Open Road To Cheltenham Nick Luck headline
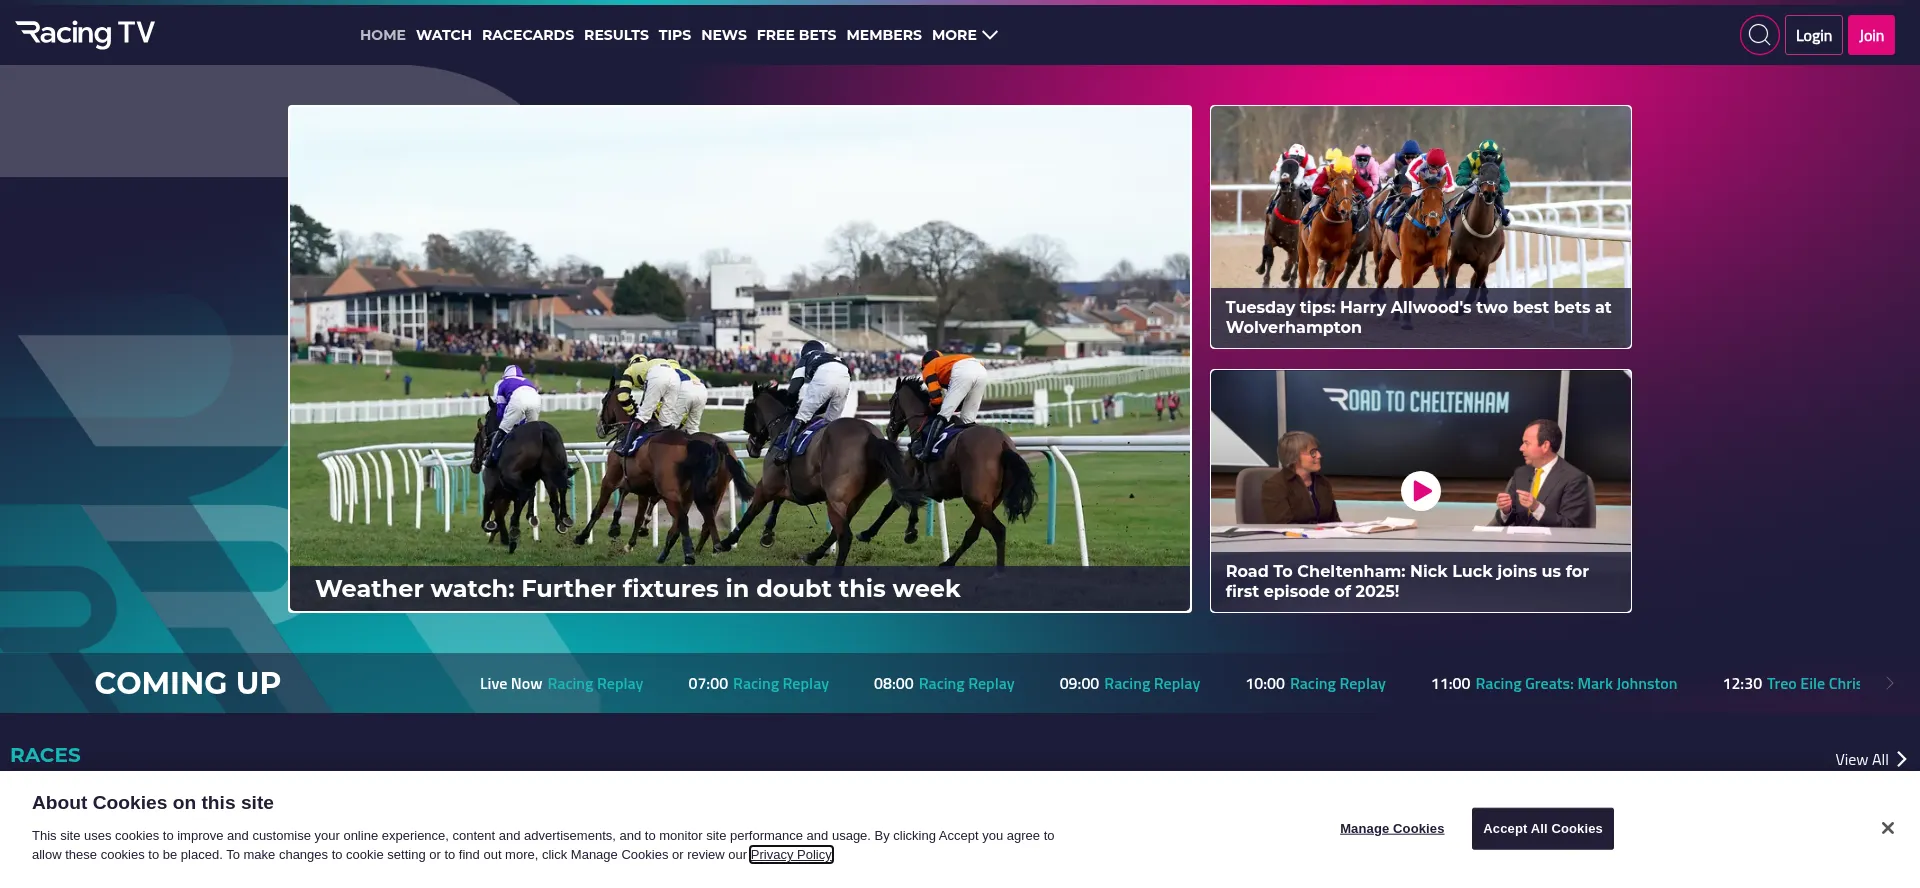Viewport: 1920px width, 888px height. pyautogui.click(x=1407, y=581)
